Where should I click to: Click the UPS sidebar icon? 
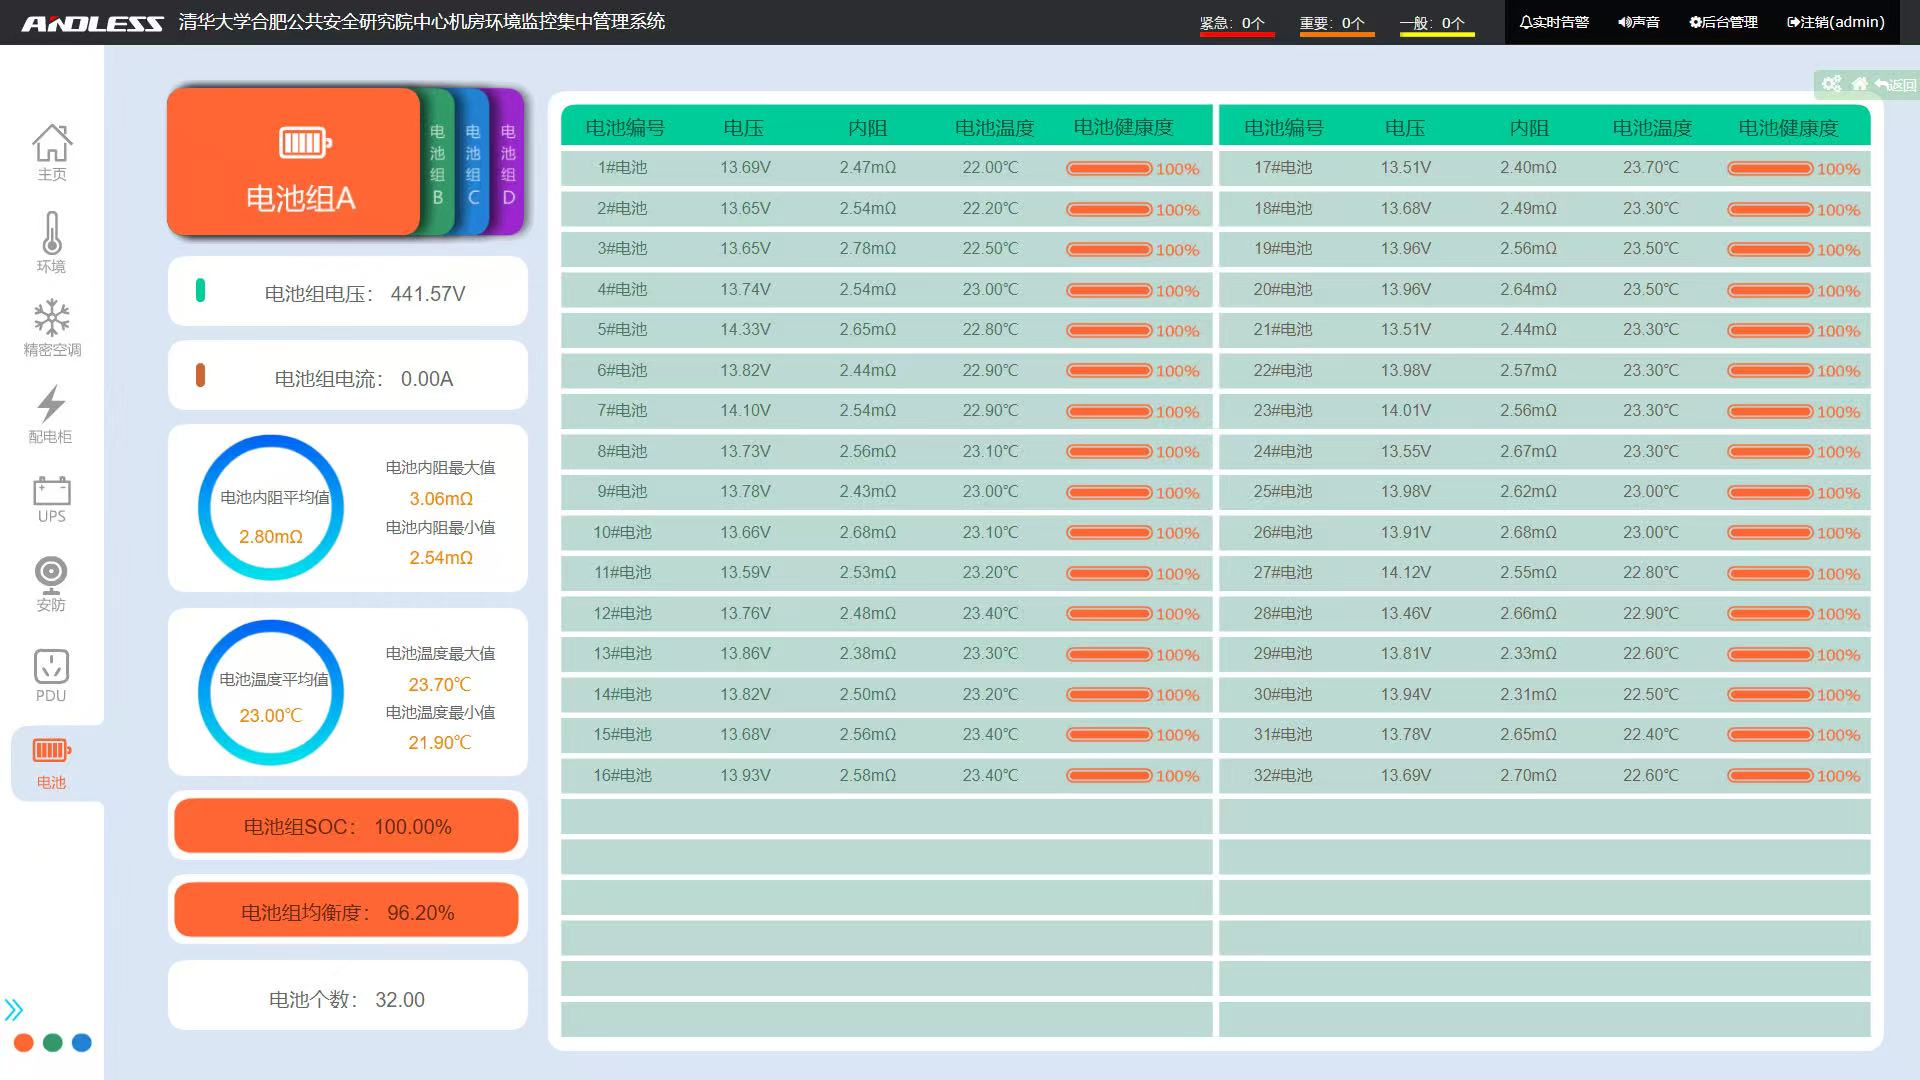coord(52,499)
